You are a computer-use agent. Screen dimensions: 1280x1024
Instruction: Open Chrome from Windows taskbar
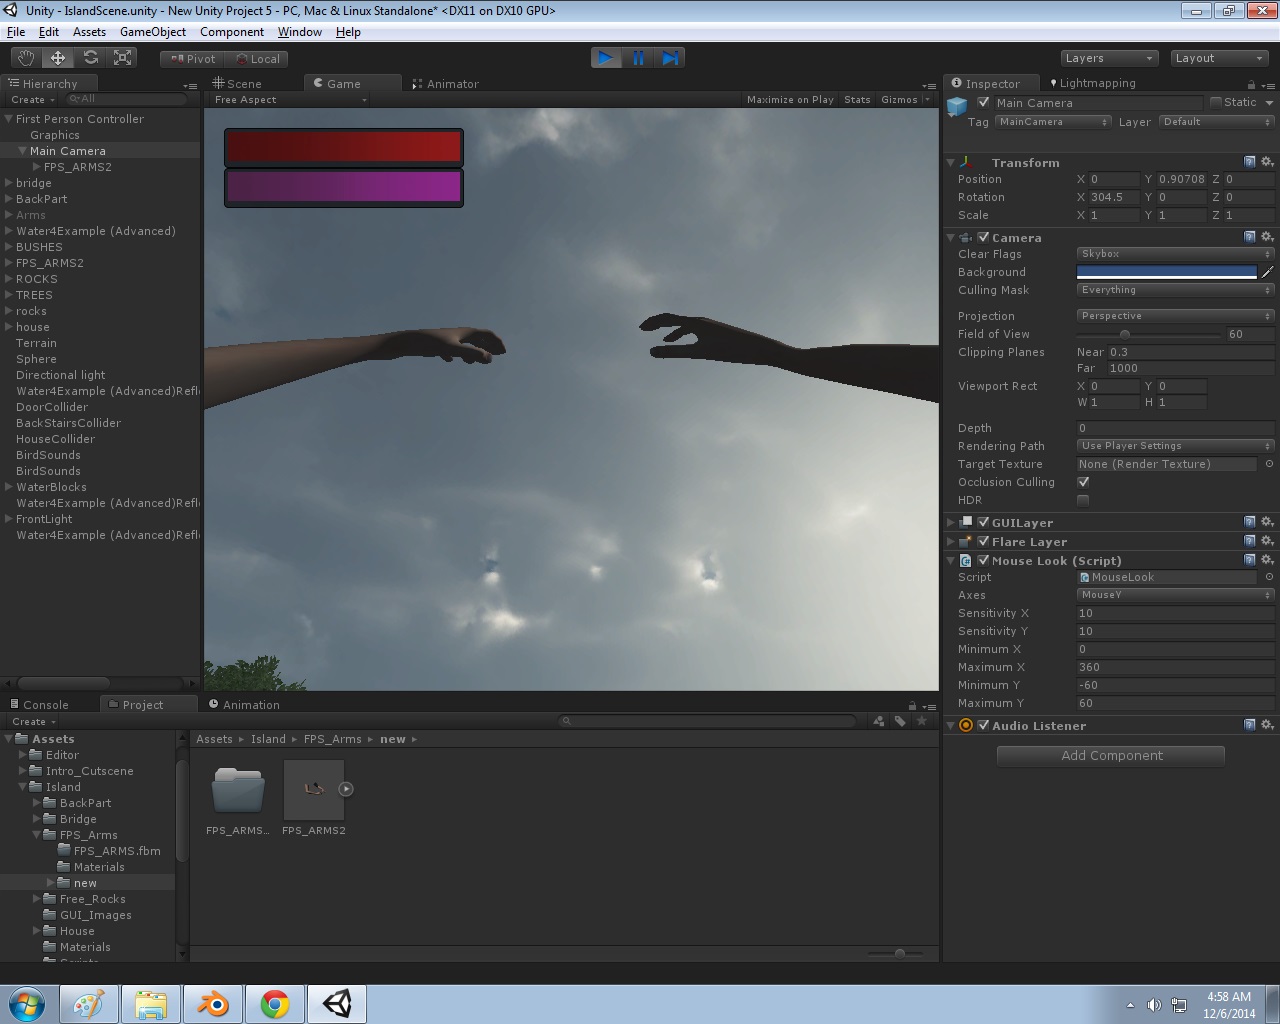click(x=275, y=1004)
